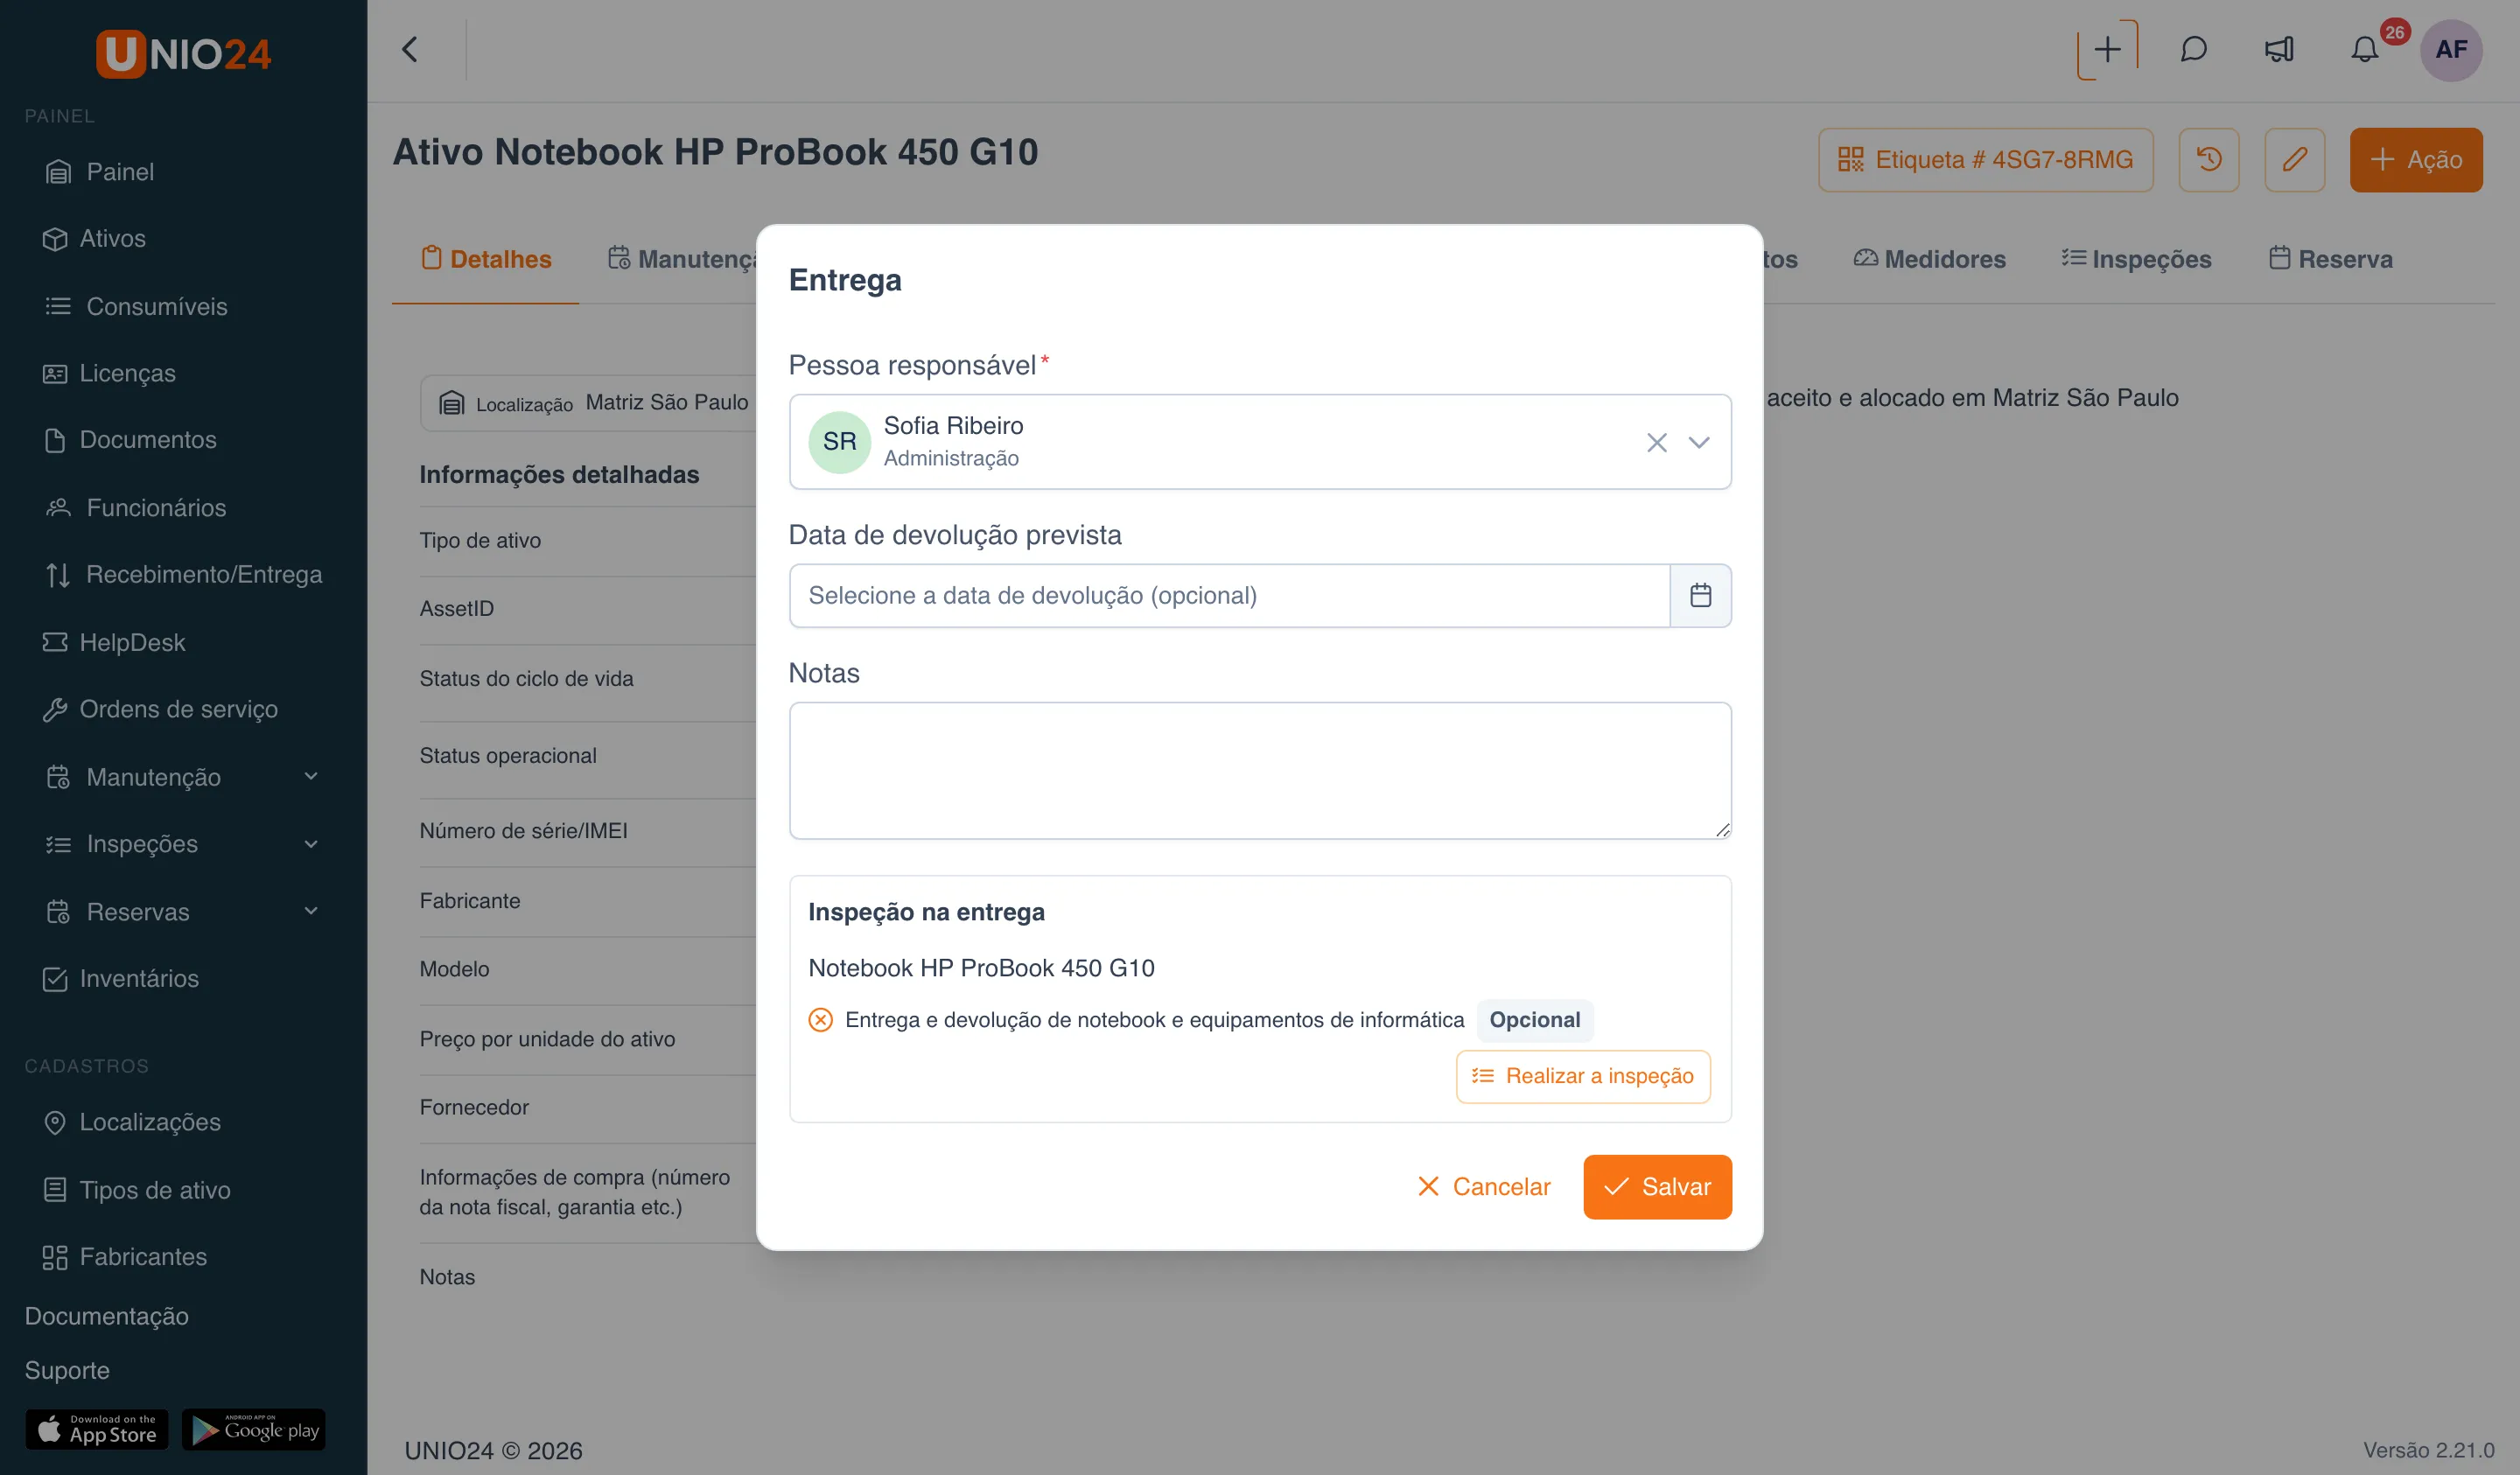Image resolution: width=2520 pixels, height=1475 pixels.
Task: Click Cancelar in the Entrega dialog
Action: point(1484,1187)
